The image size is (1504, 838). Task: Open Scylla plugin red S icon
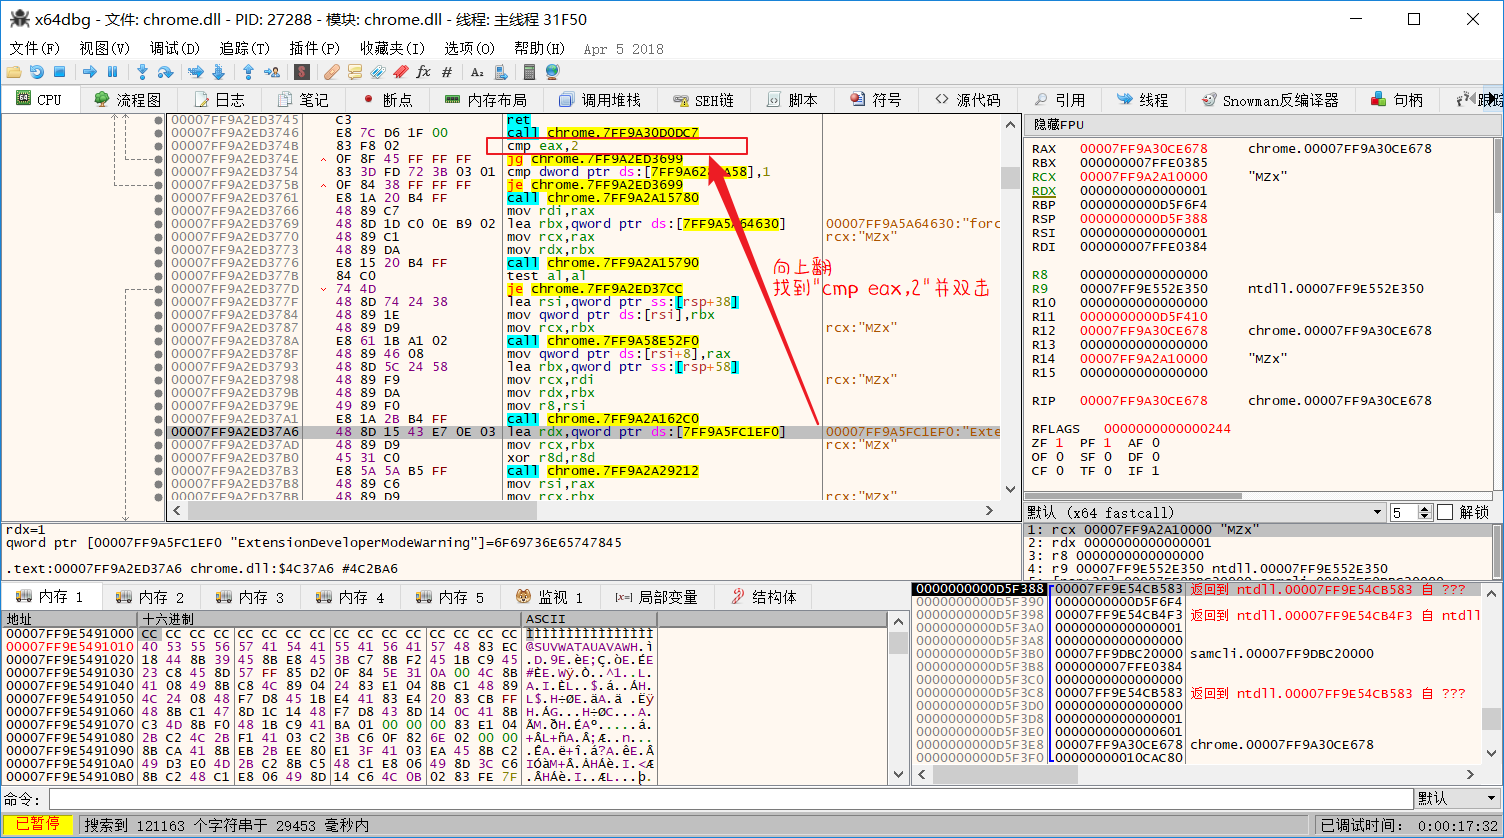[x=302, y=72]
